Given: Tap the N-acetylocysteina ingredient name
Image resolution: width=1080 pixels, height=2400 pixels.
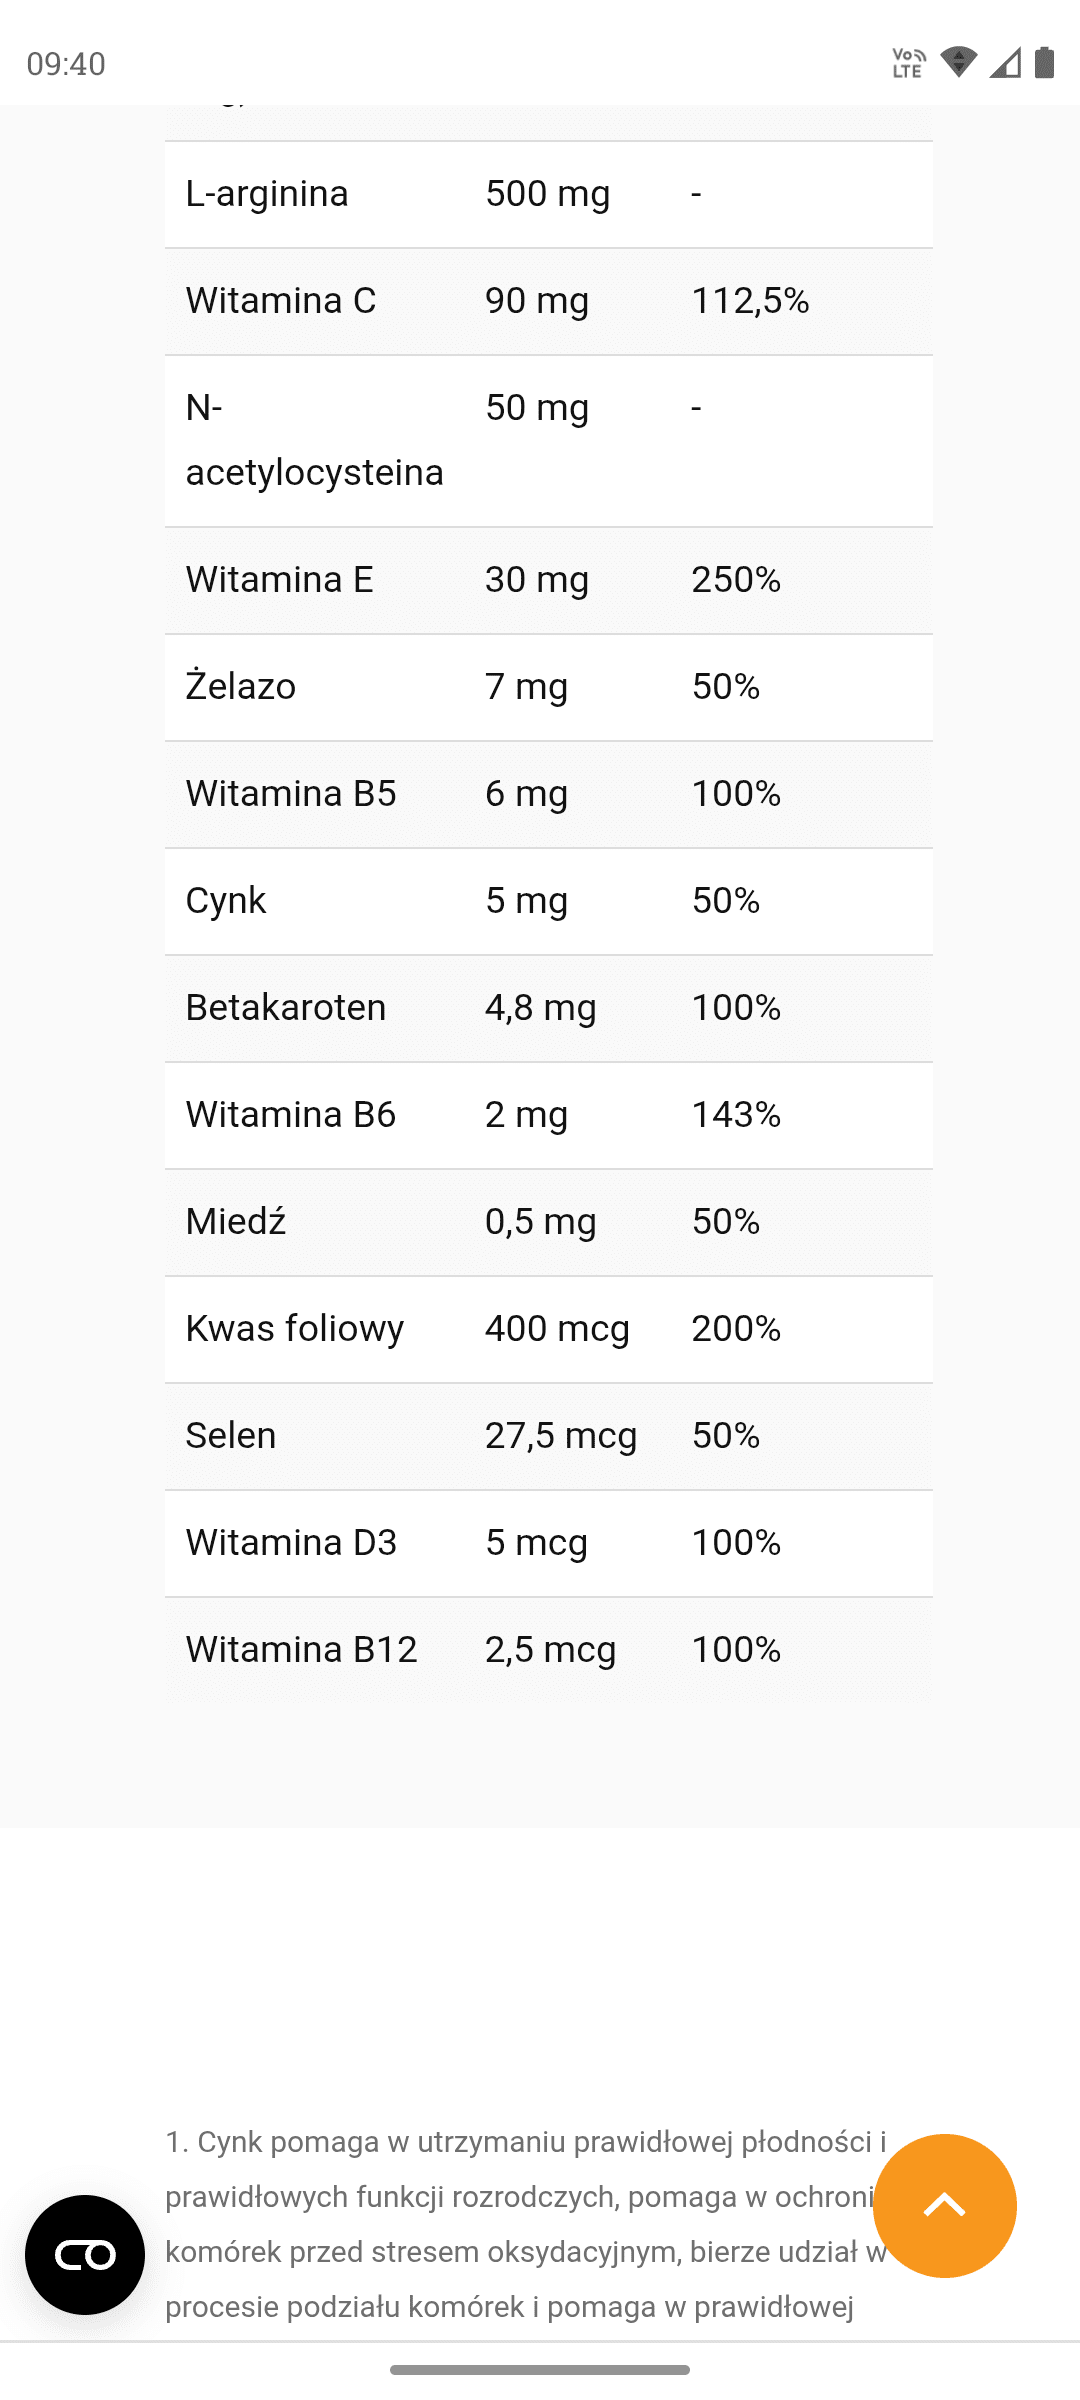Looking at the screenshot, I should tap(314, 440).
